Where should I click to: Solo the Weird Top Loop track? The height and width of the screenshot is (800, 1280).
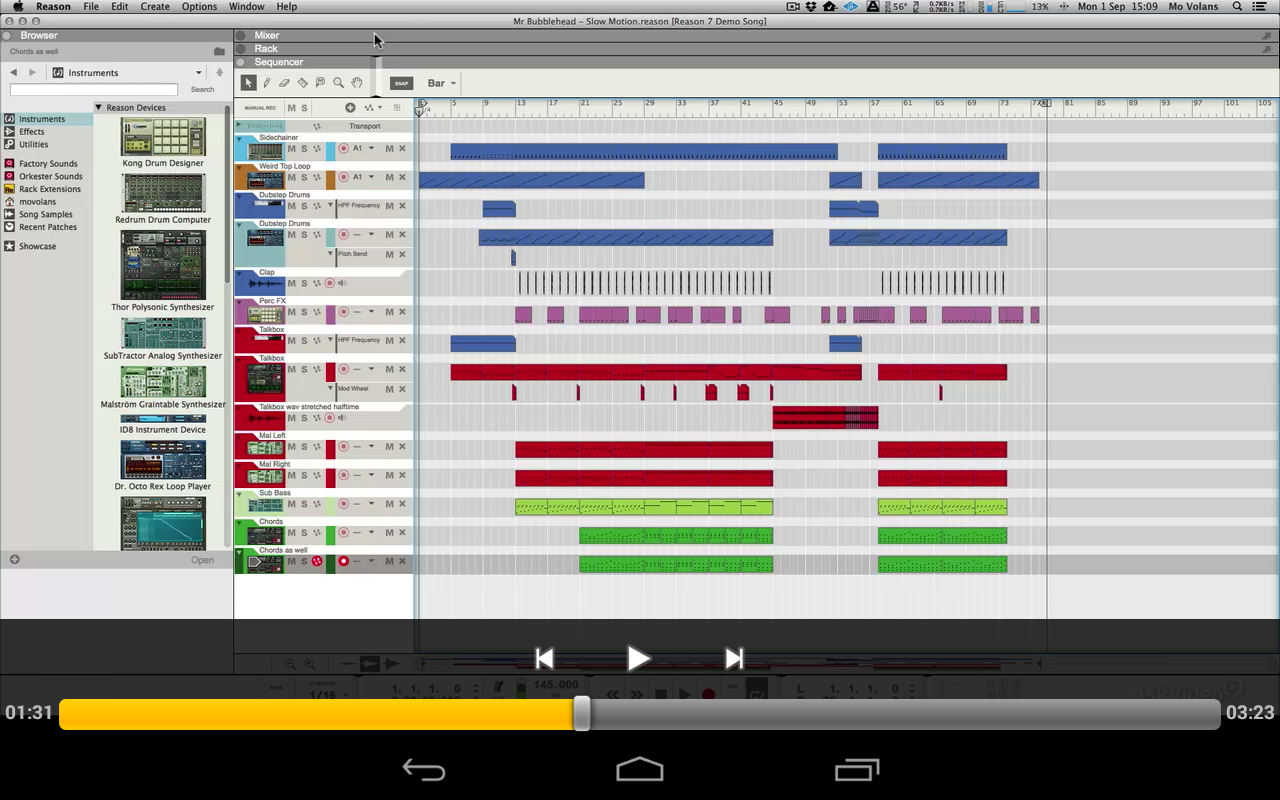[x=304, y=177]
